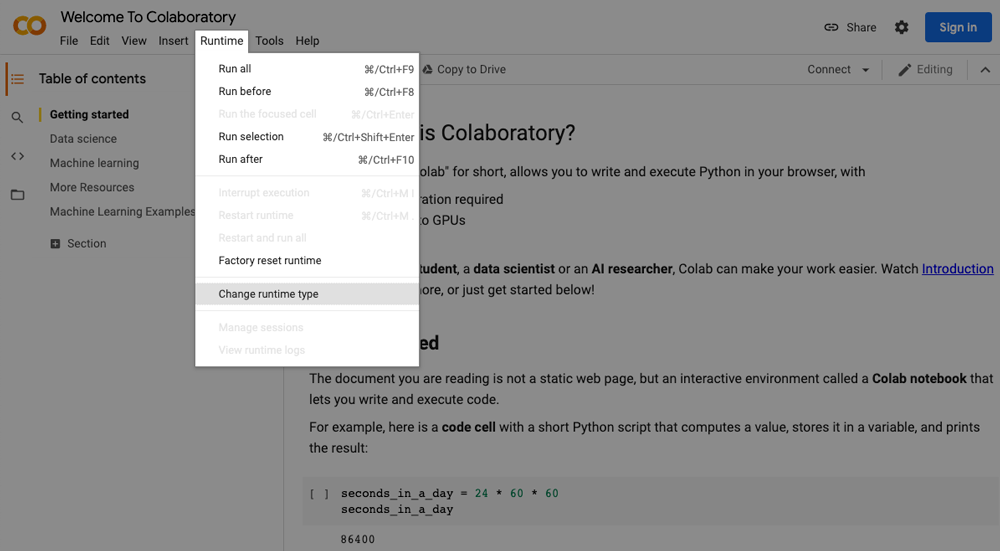
Task: Choose Run selection menu entry
Action: (x=307, y=137)
